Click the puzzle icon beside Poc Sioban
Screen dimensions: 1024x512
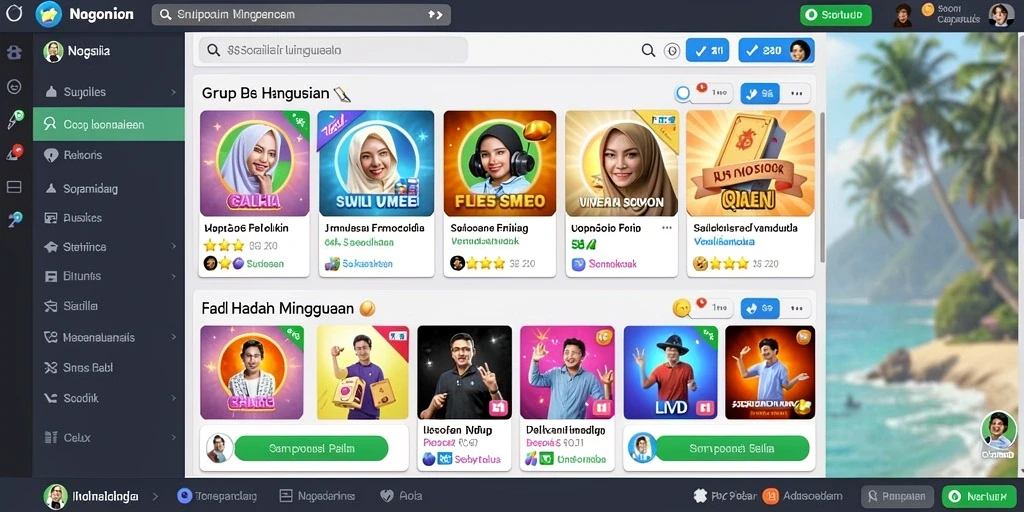pyautogui.click(x=701, y=496)
